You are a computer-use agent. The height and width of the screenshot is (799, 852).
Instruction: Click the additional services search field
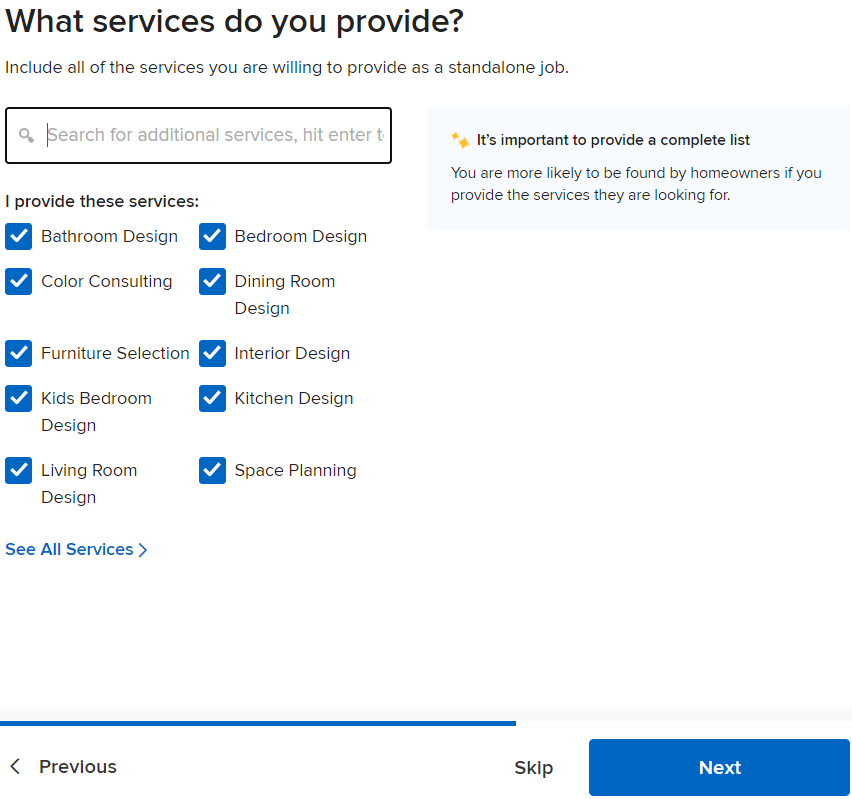point(198,135)
